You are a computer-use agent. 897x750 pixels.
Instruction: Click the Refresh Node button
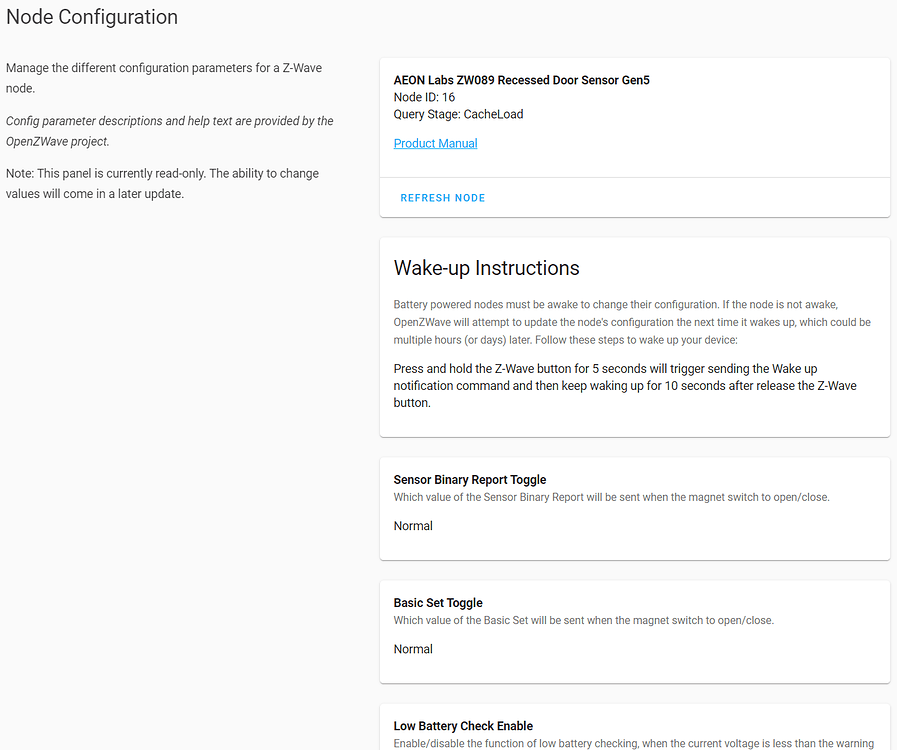click(x=442, y=198)
